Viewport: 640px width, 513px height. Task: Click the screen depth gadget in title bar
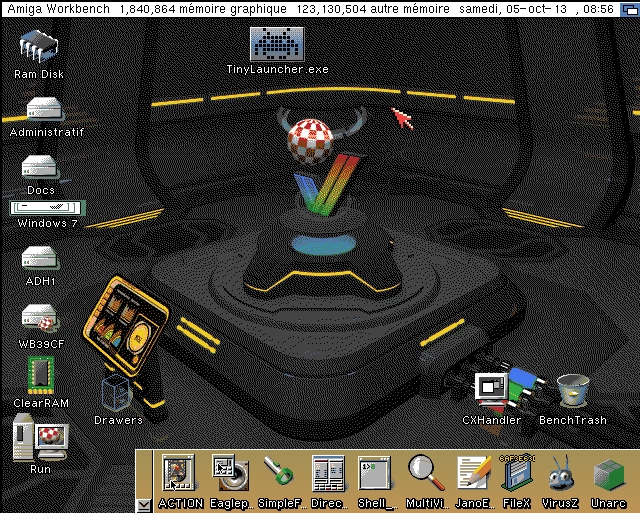click(x=629, y=9)
